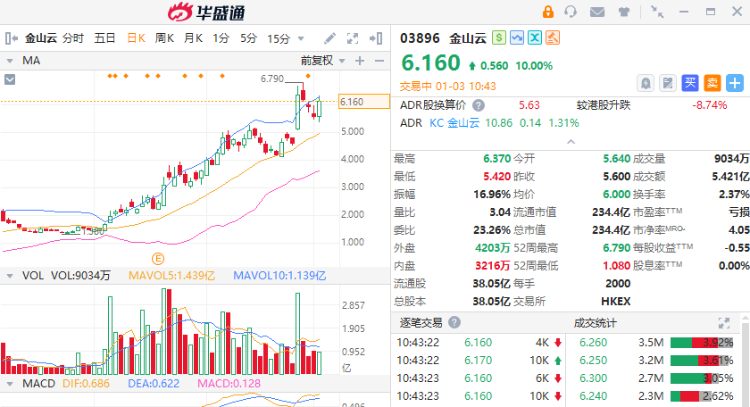Open the skin (shirt) theme icon
The image size is (750, 407).
624,11
